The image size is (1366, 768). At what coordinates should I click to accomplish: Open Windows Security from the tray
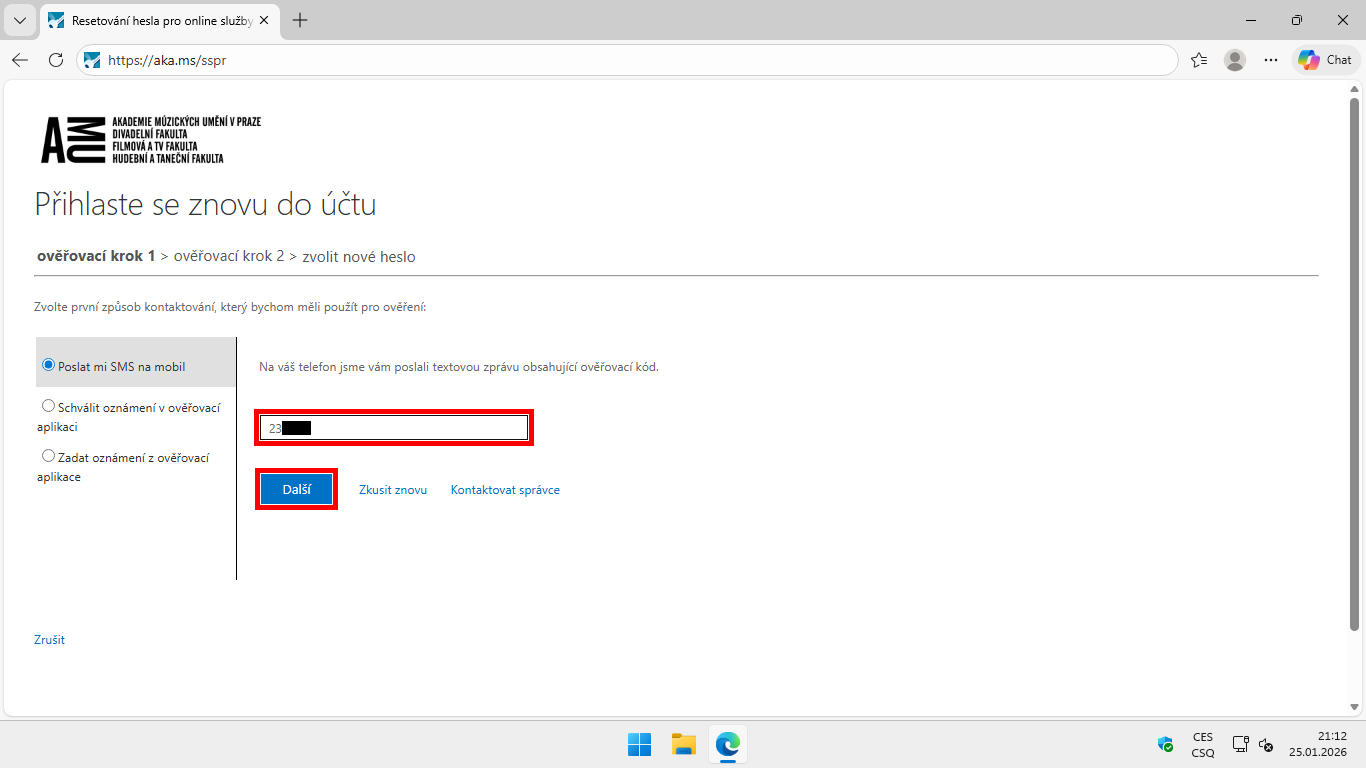[x=1164, y=744]
